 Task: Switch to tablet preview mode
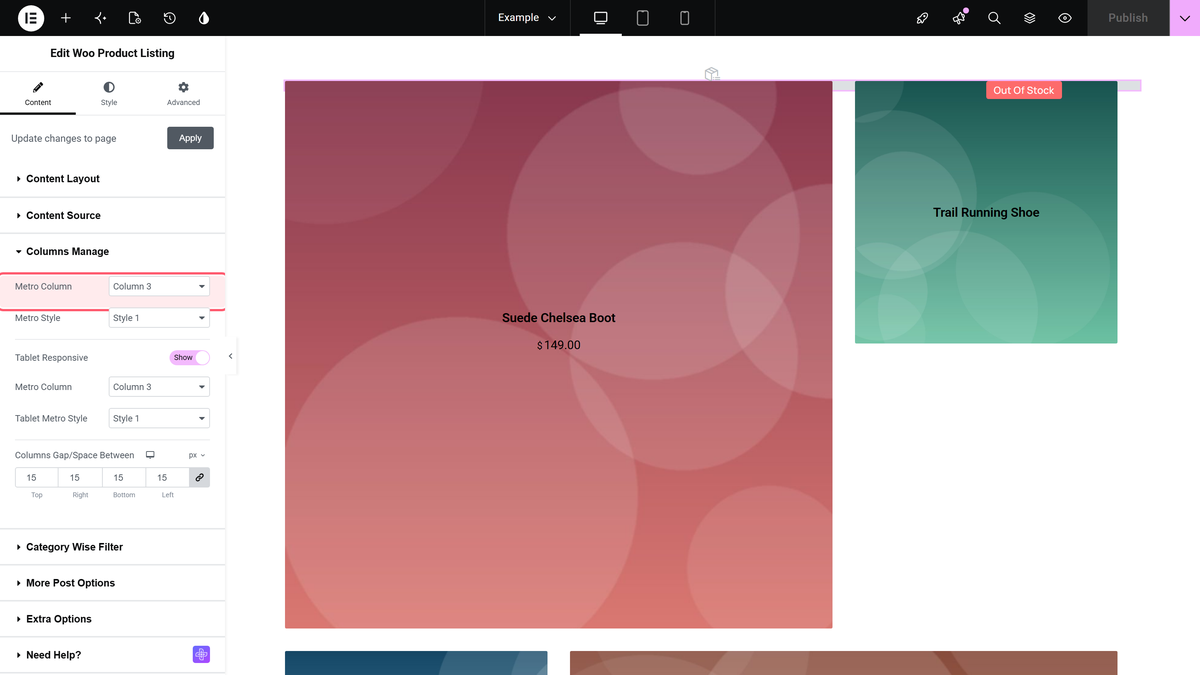(643, 18)
